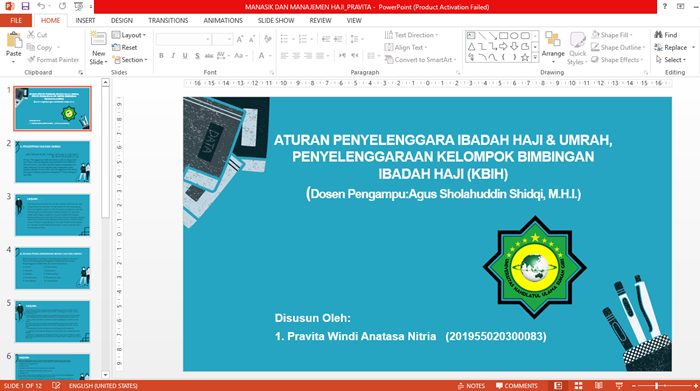This screenshot has width=700, height=391.
Task: Expand the Layout dropdown
Action: click(129, 35)
